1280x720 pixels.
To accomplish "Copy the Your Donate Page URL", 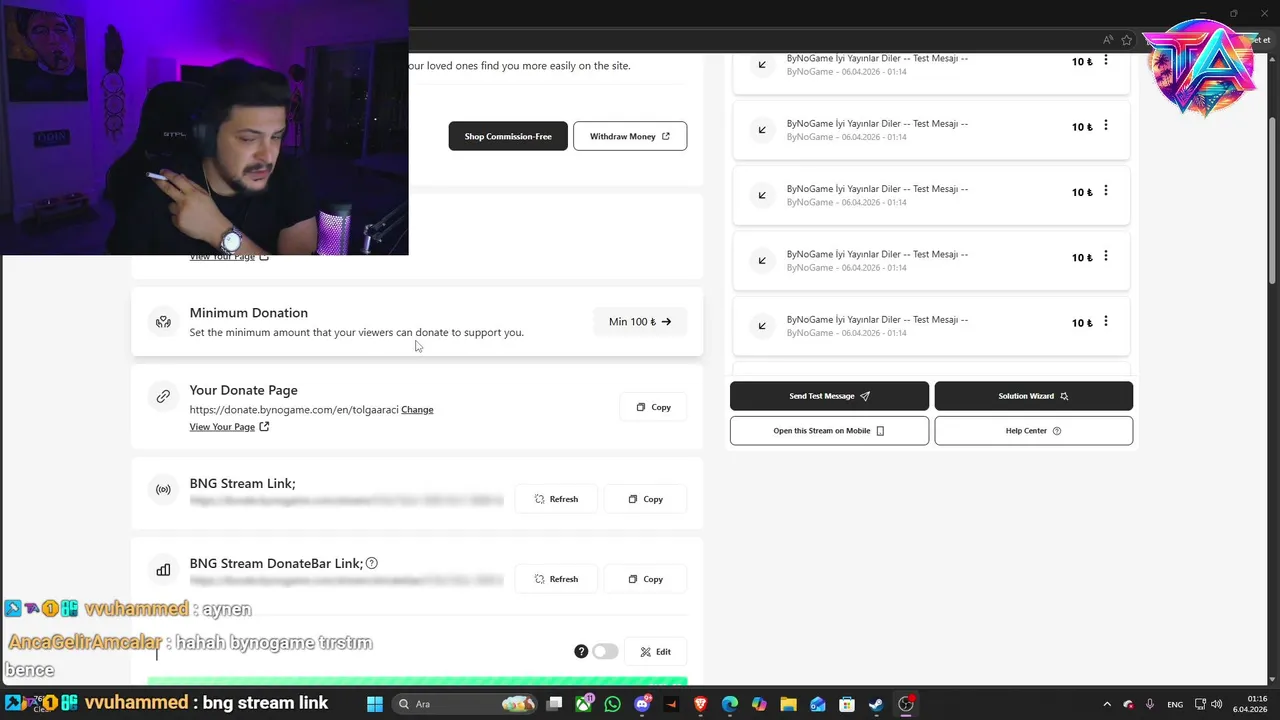I will tap(653, 407).
